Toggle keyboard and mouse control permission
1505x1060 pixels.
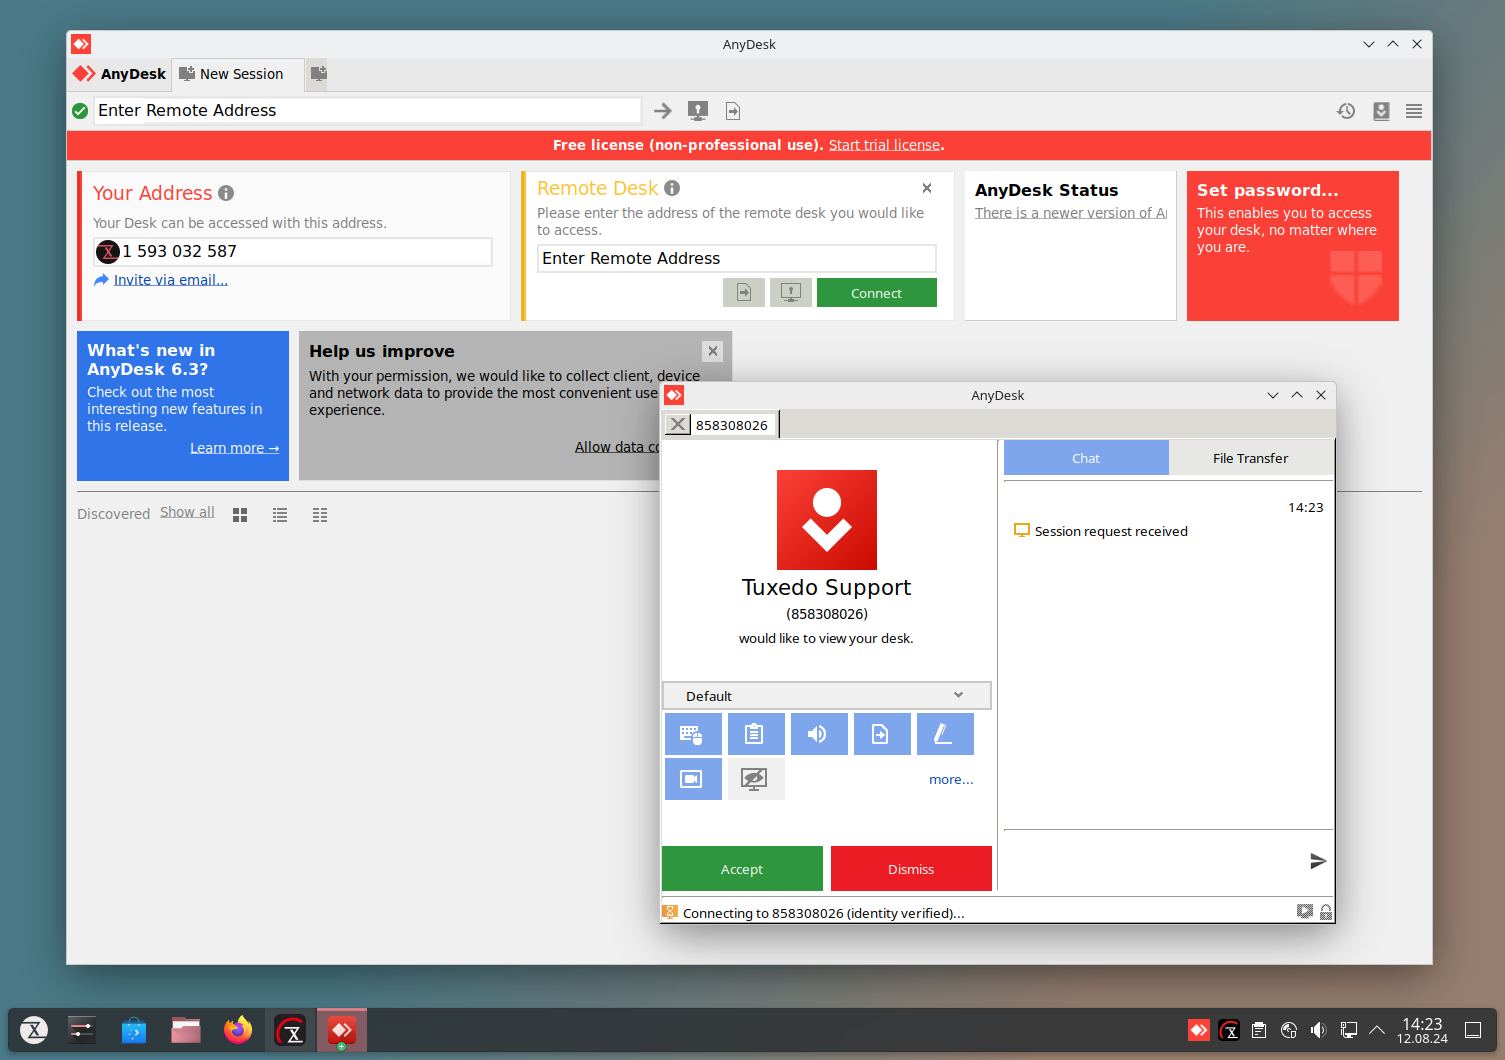tap(693, 734)
